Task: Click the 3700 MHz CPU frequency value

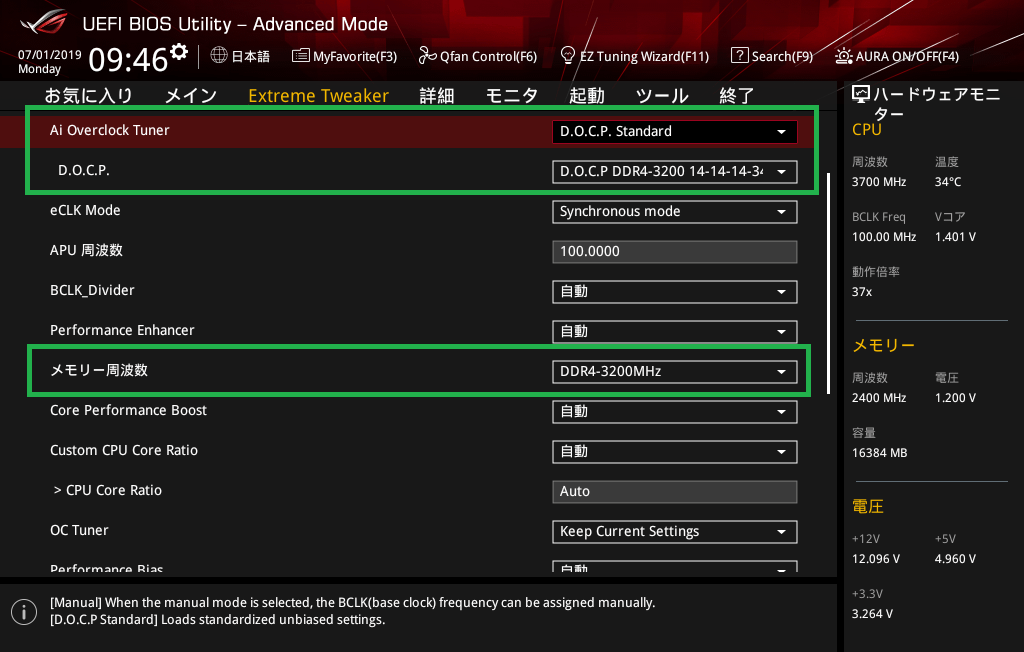Action: [879, 182]
